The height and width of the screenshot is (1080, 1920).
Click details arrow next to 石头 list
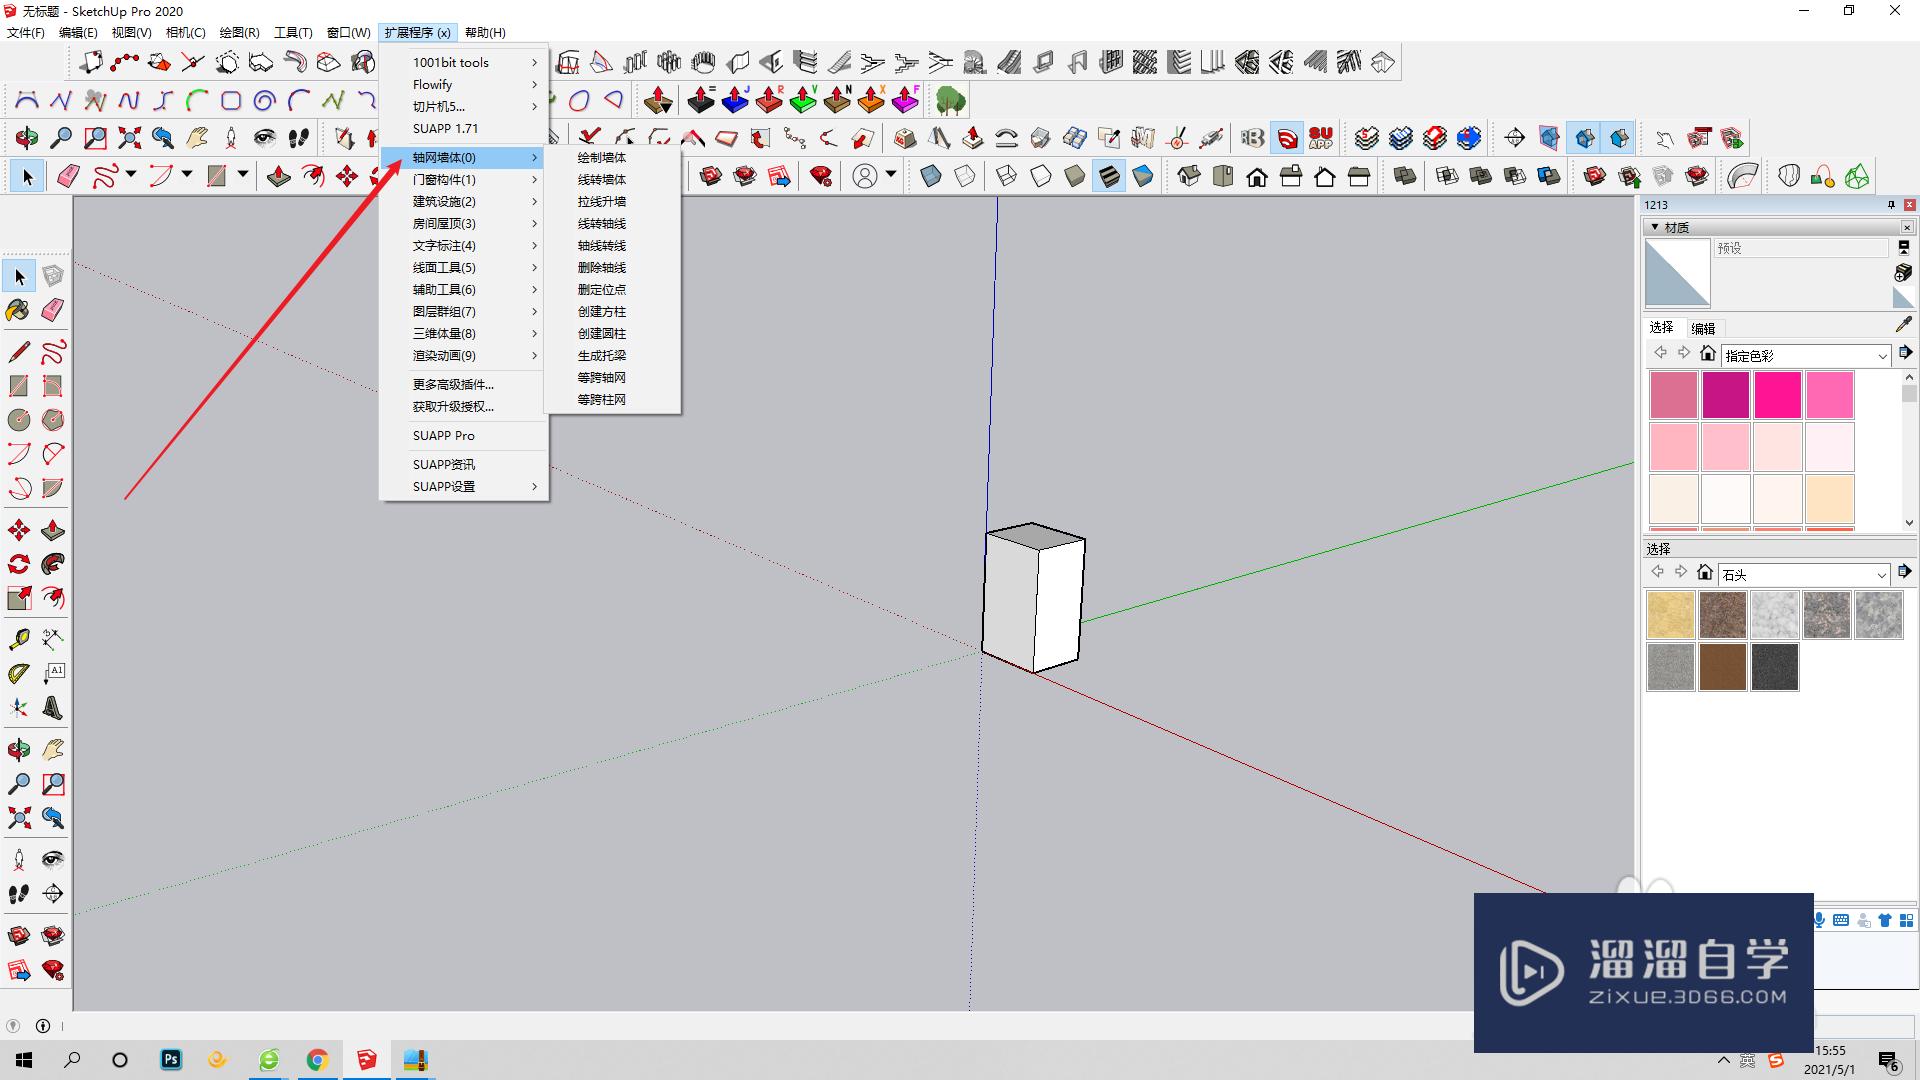point(1905,572)
